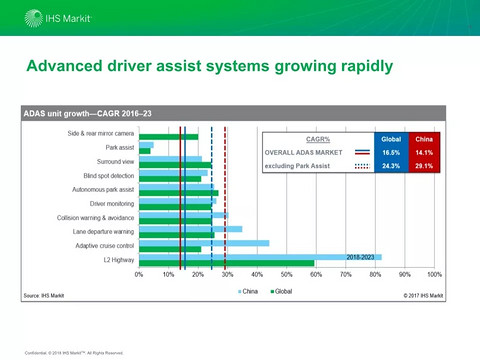Viewport: 480px width, 360px height.
Task: Click the CAGR% underlined heading
Action: point(318,139)
